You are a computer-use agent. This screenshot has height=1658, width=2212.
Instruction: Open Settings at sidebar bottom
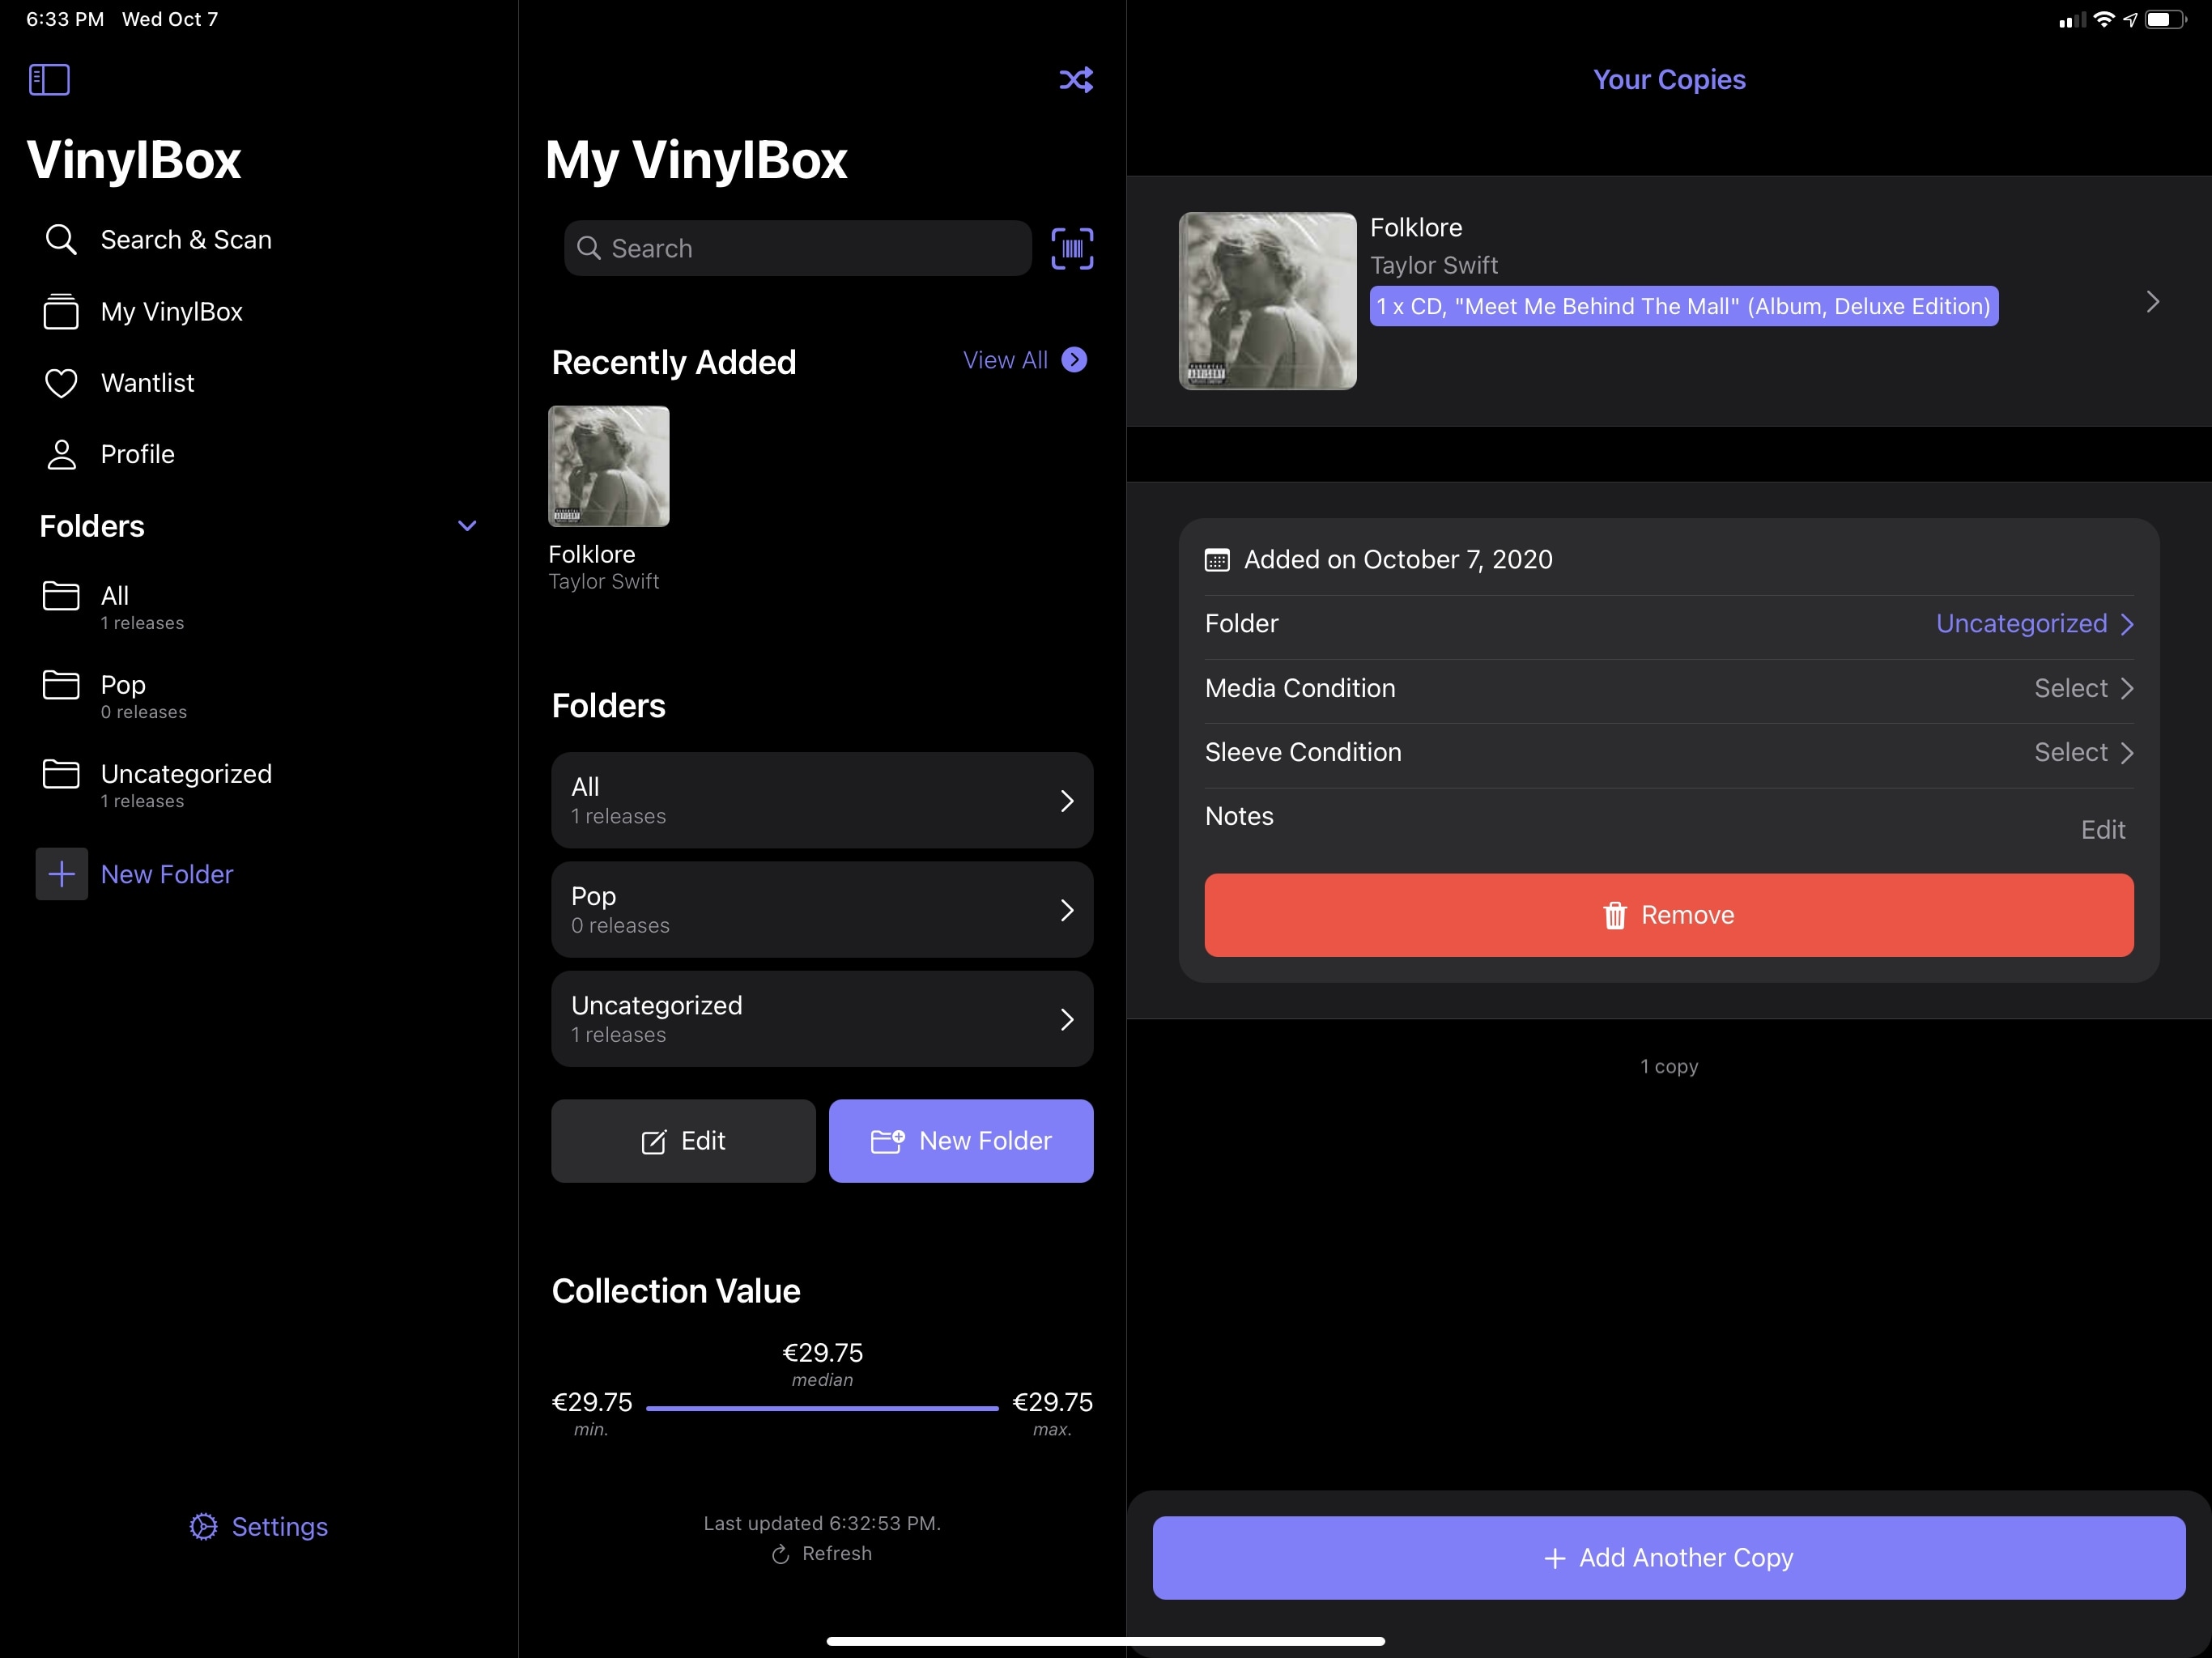point(259,1526)
